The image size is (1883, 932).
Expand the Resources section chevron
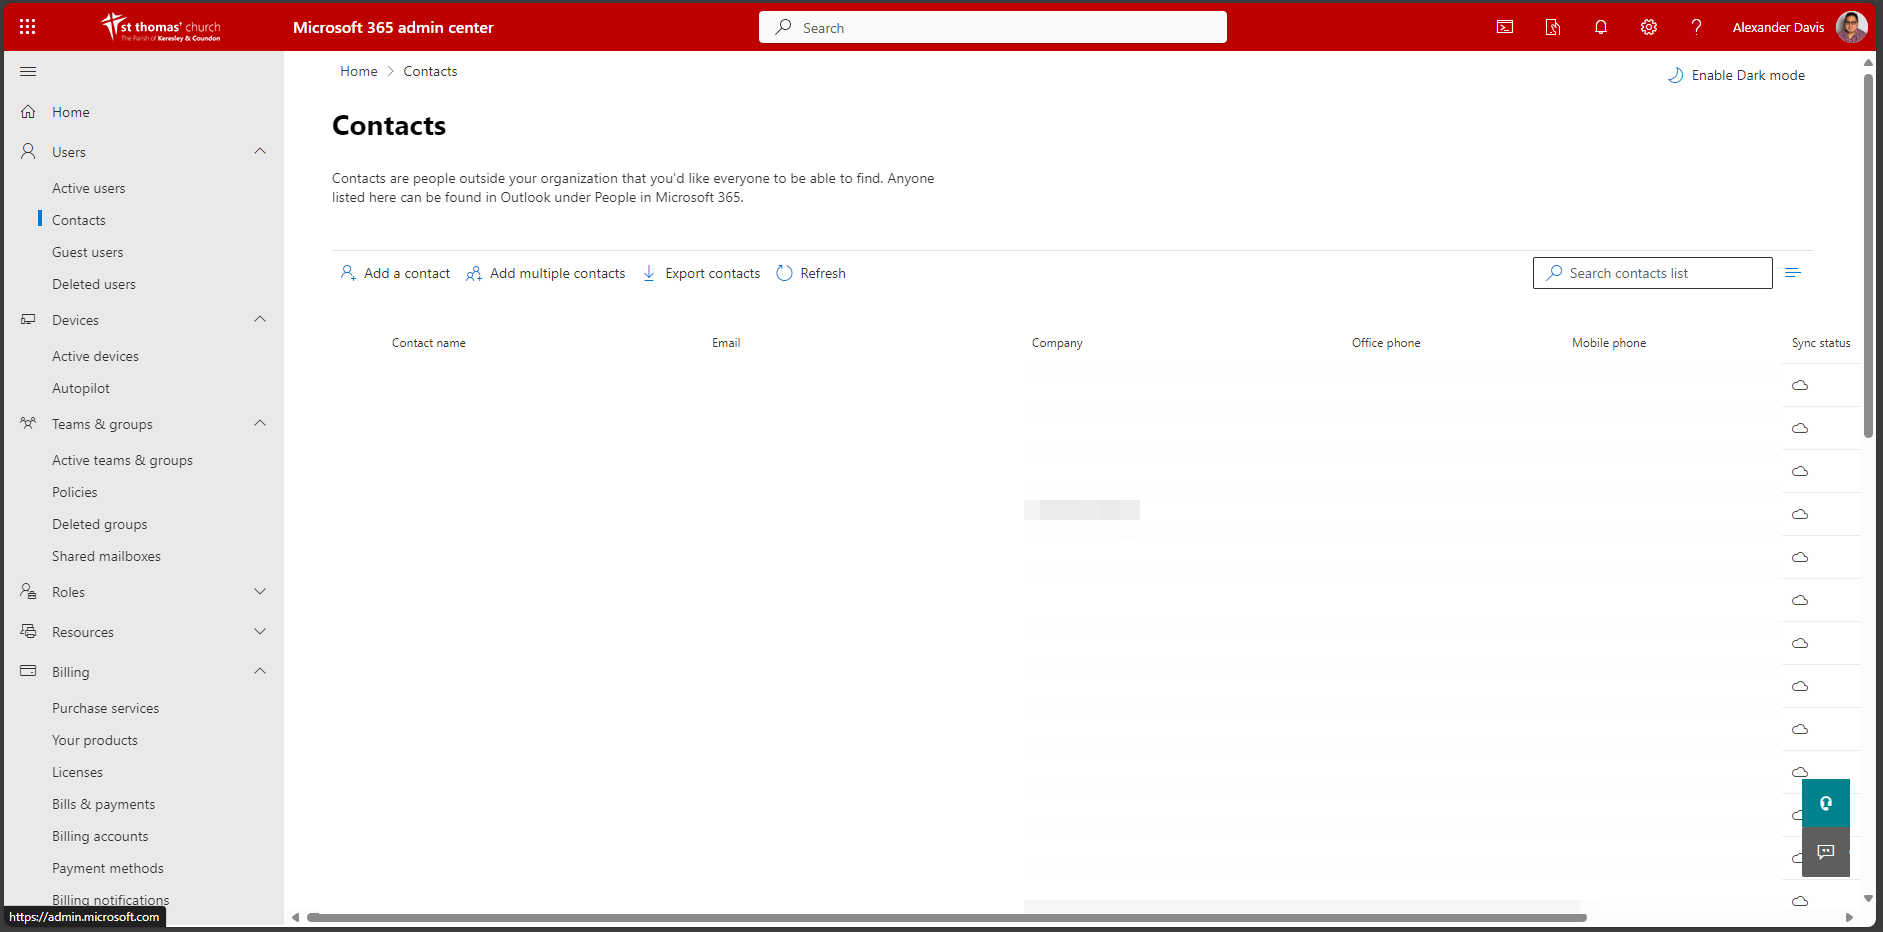[260, 631]
